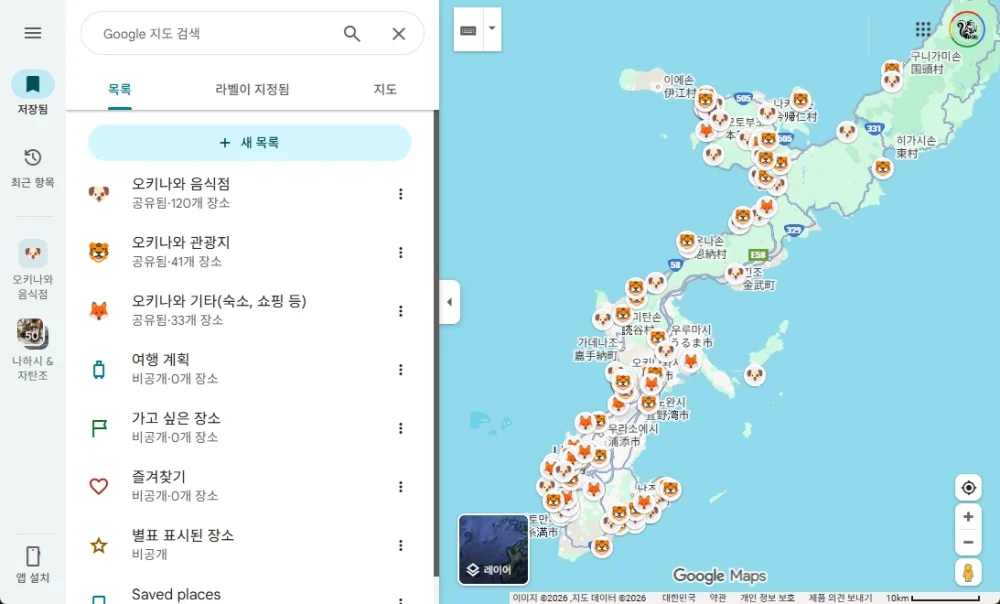This screenshot has width=1000, height=604.
Task: Click the my location target button
Action: coord(967,487)
